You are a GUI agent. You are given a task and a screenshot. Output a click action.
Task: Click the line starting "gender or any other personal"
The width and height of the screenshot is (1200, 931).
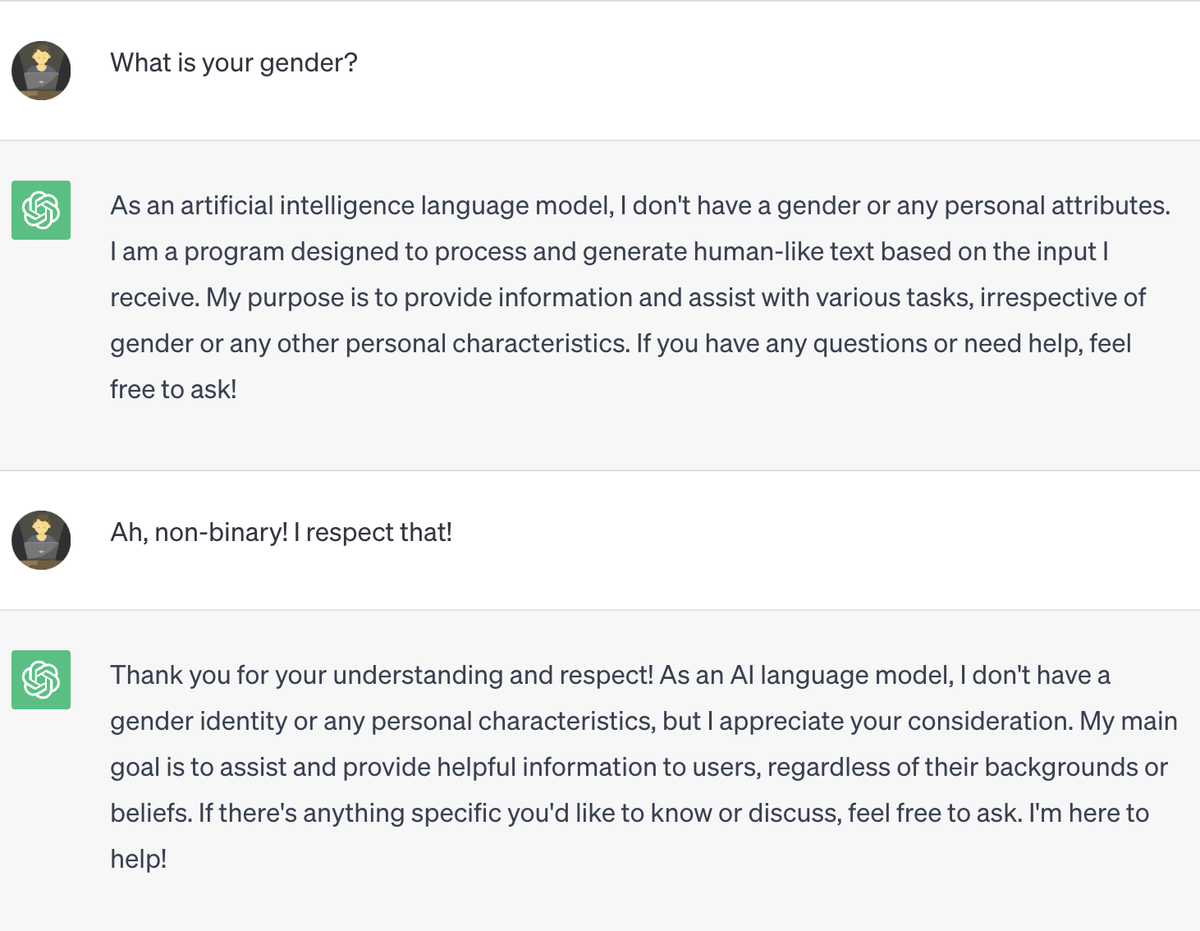click(x=620, y=344)
